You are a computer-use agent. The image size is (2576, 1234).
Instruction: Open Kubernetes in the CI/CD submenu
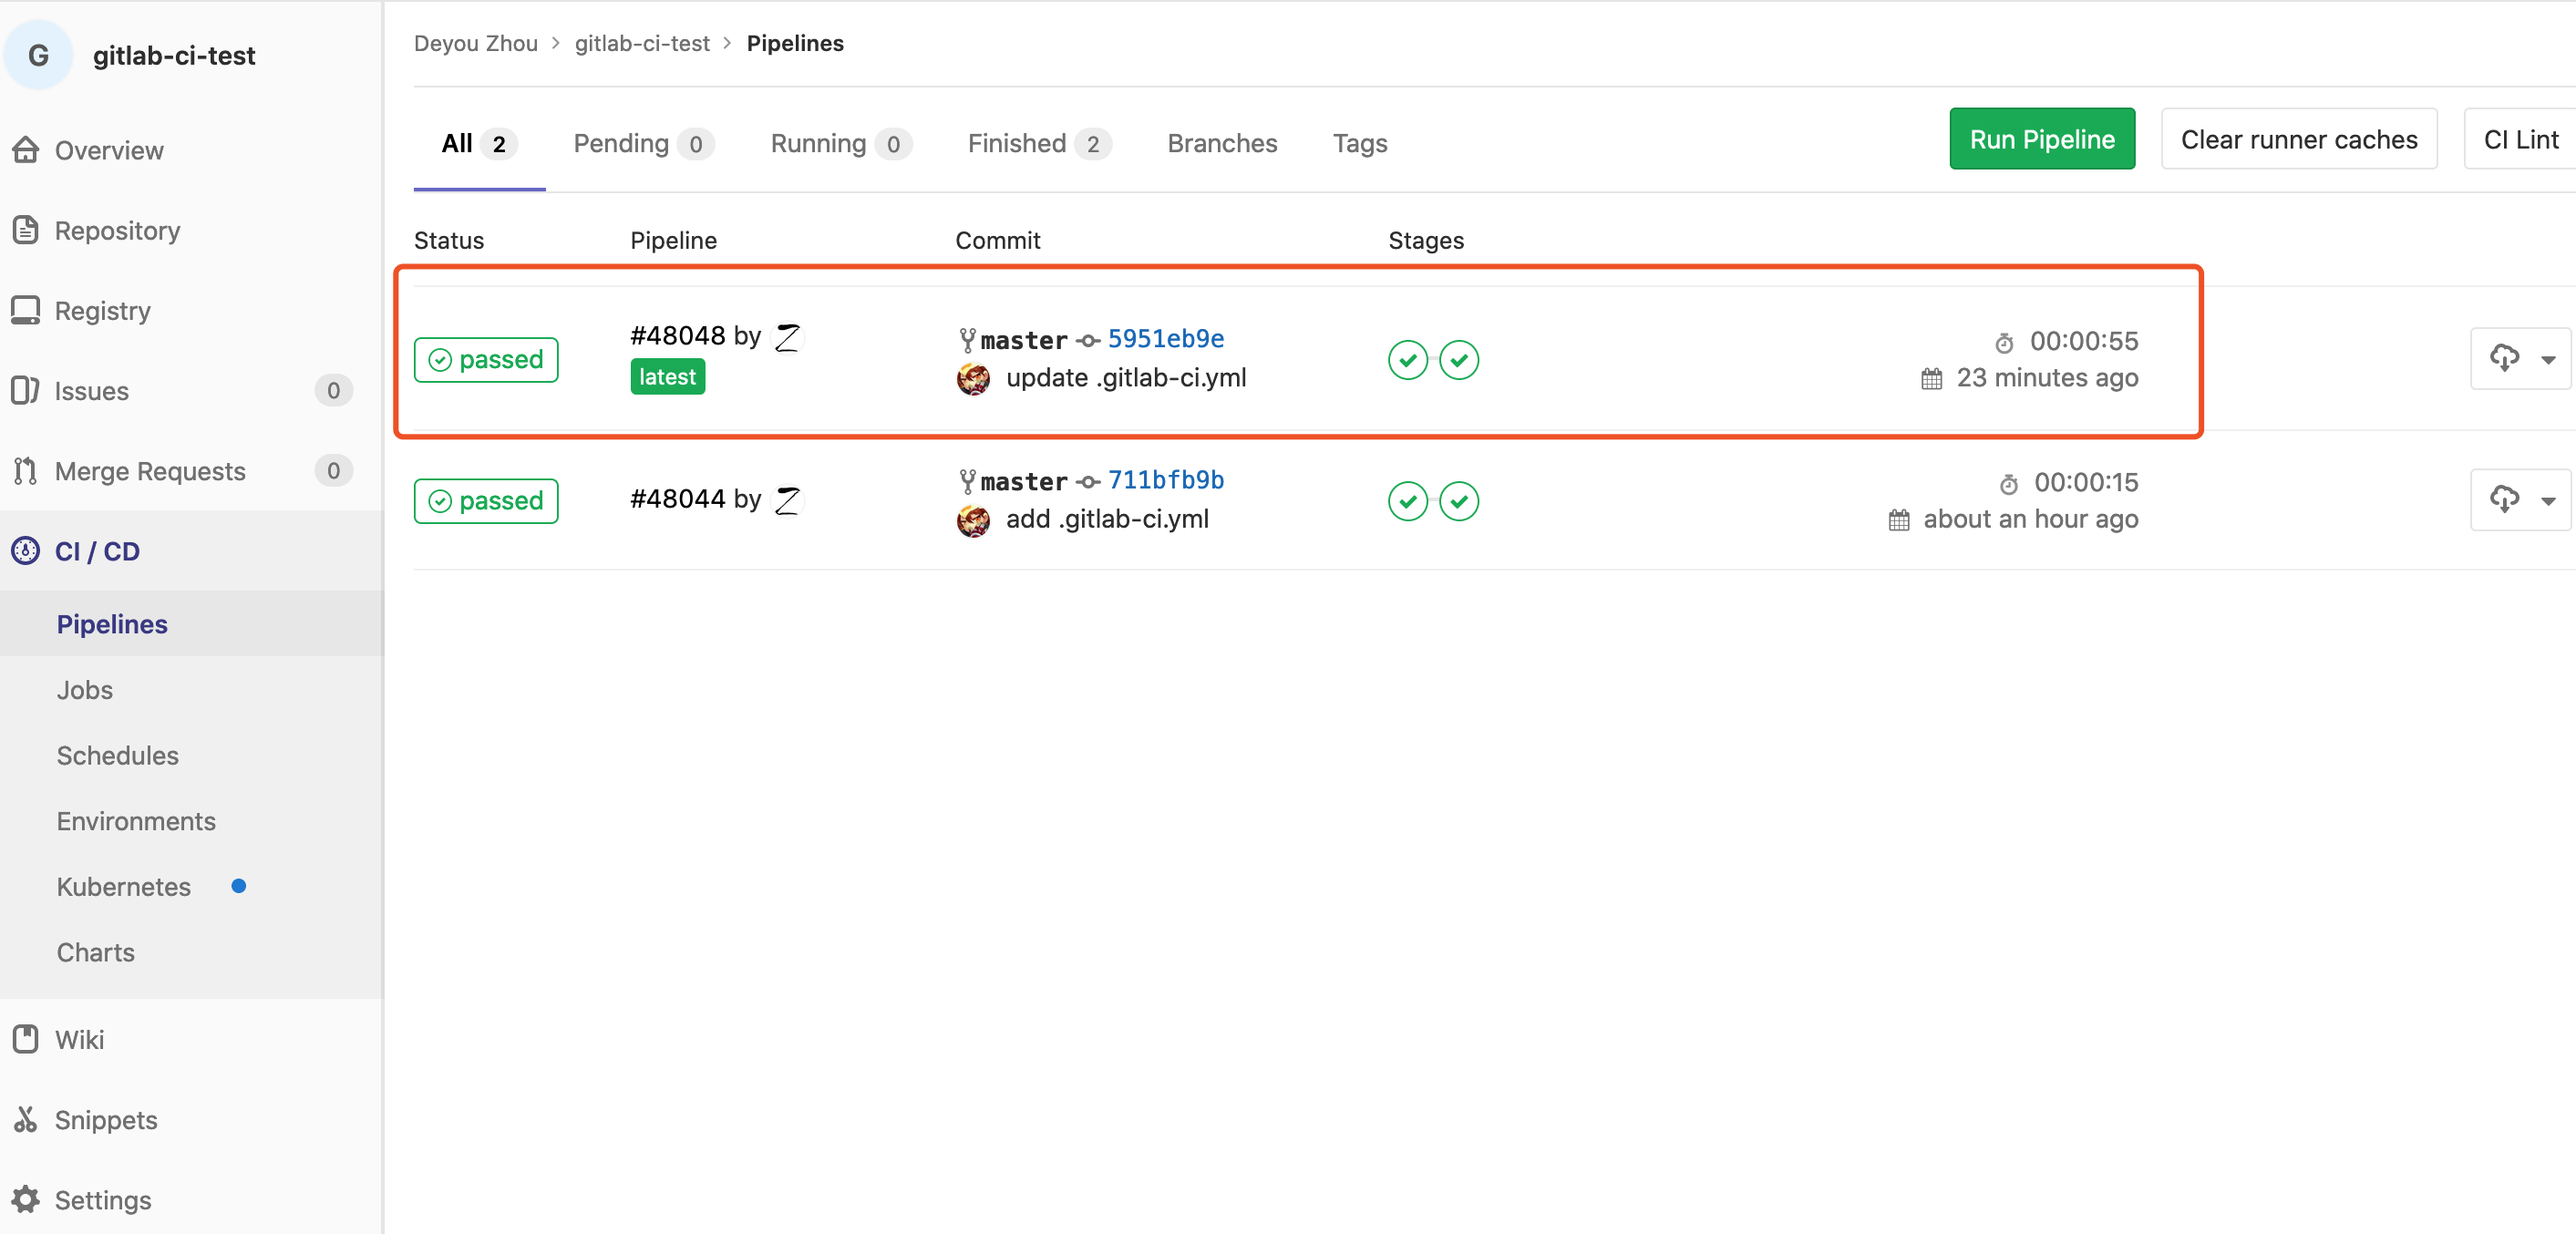pos(123,887)
